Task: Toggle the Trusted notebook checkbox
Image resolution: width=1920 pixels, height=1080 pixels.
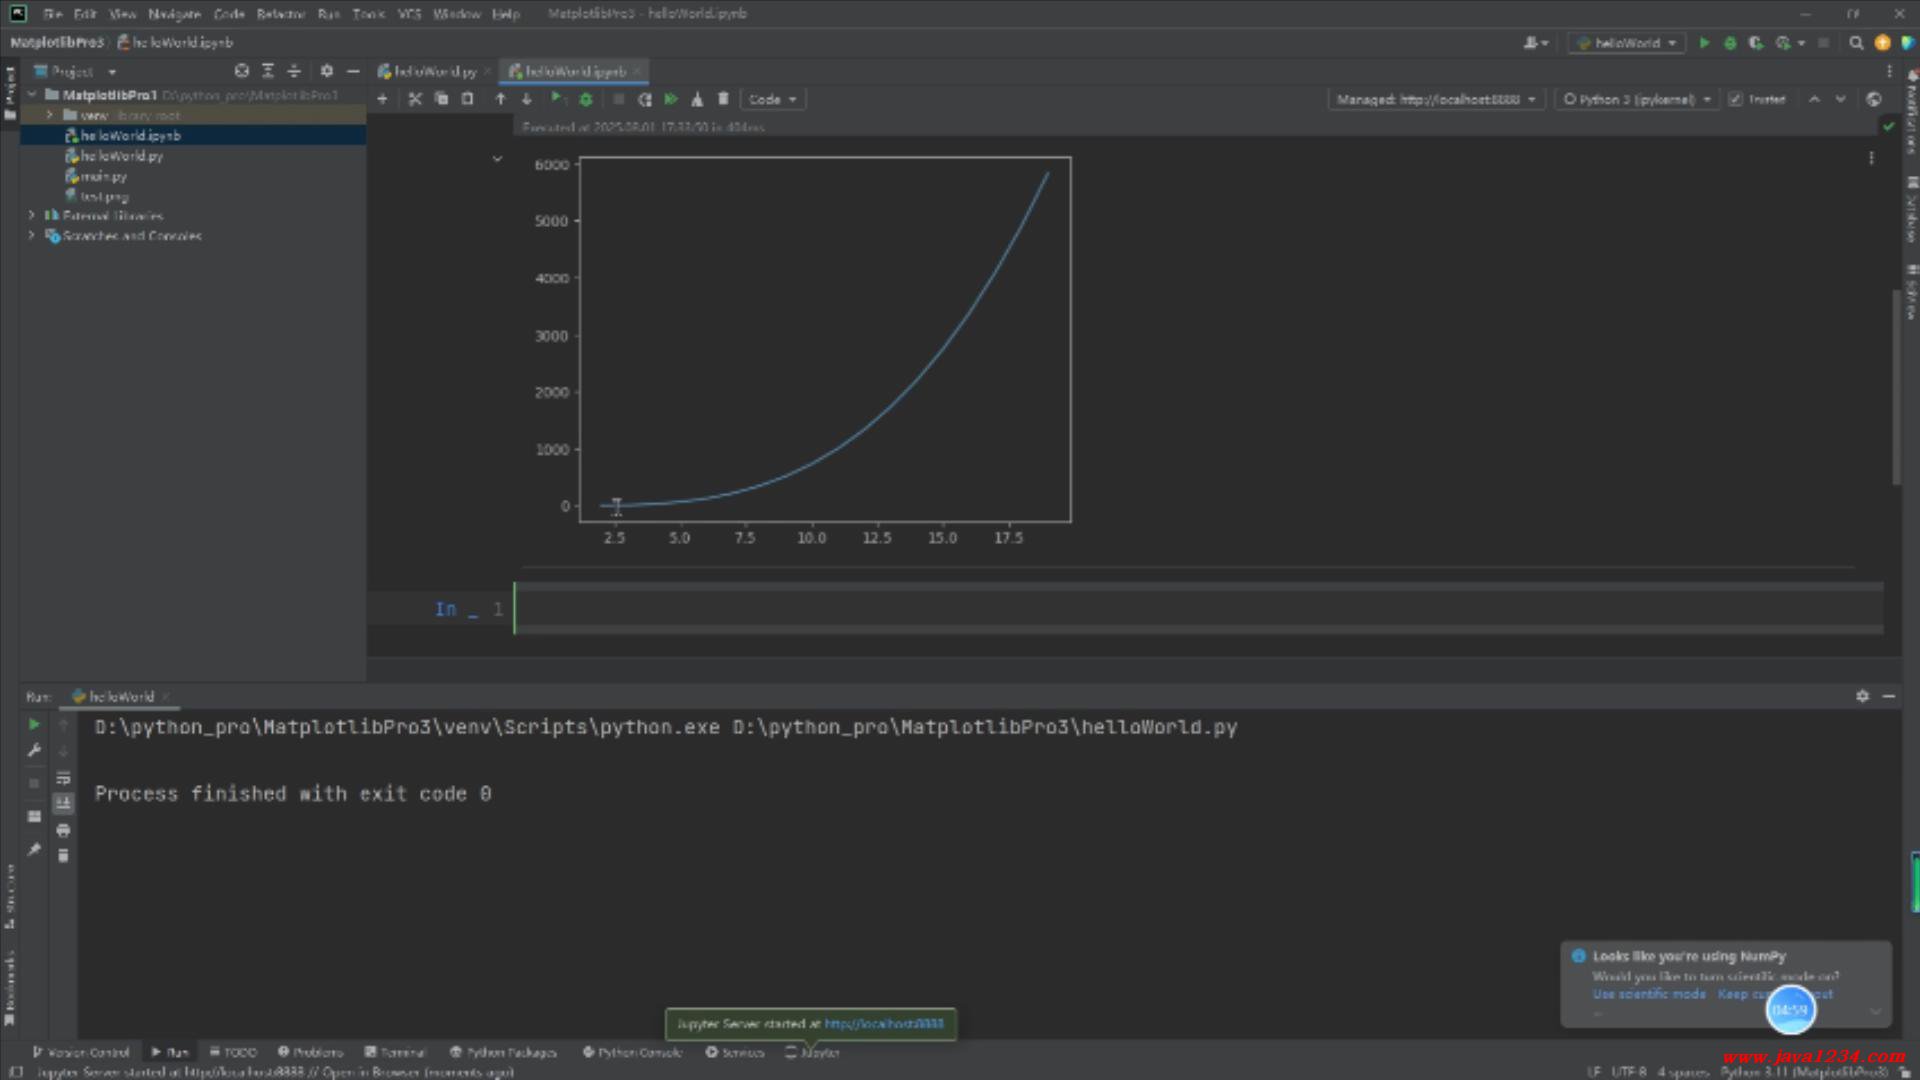Action: [1736, 99]
